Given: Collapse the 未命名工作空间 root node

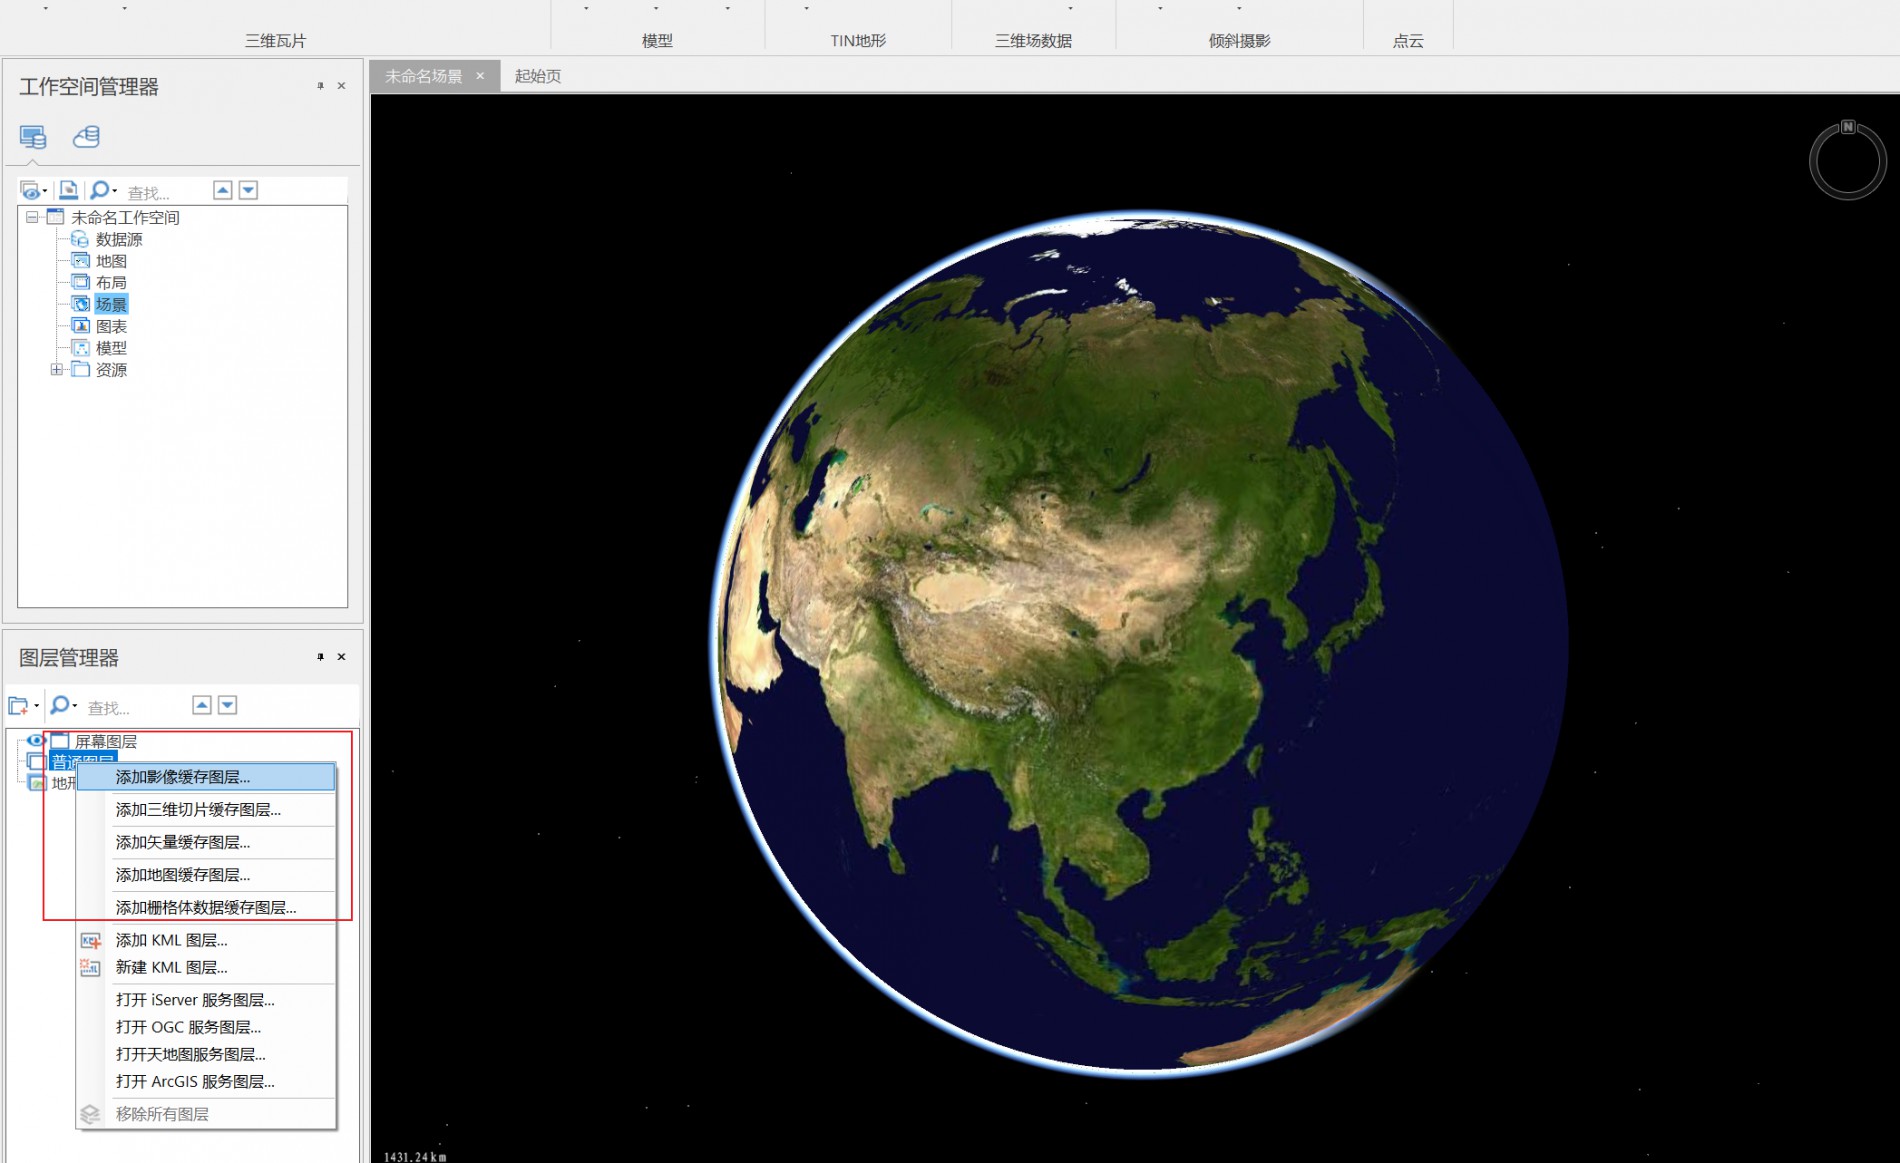Looking at the screenshot, I should click(x=32, y=217).
